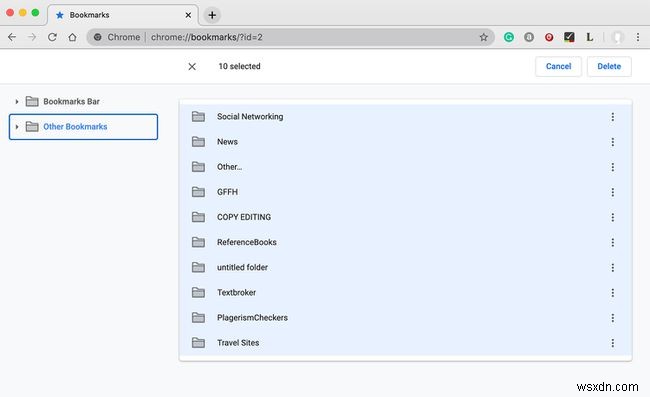Open a new tab with plus button
Screen dimensions: 650x397
[212, 15]
